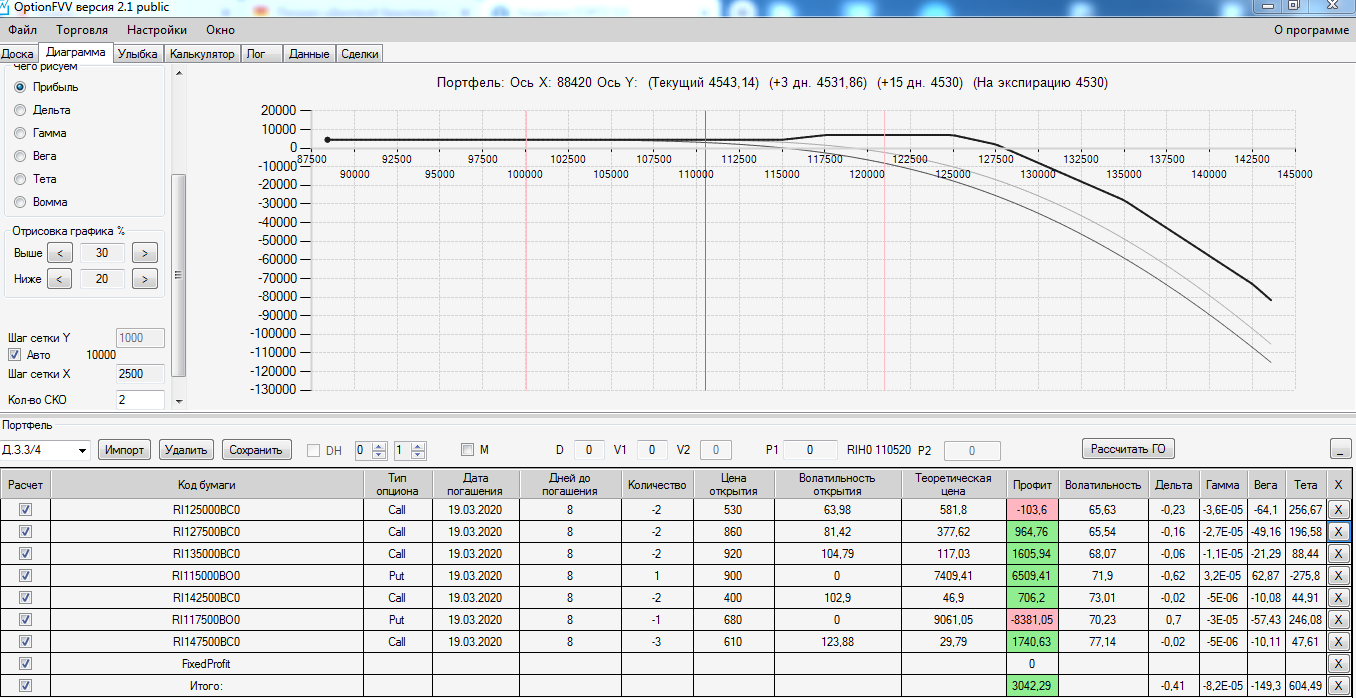Open the О программе menu item

point(1311,30)
